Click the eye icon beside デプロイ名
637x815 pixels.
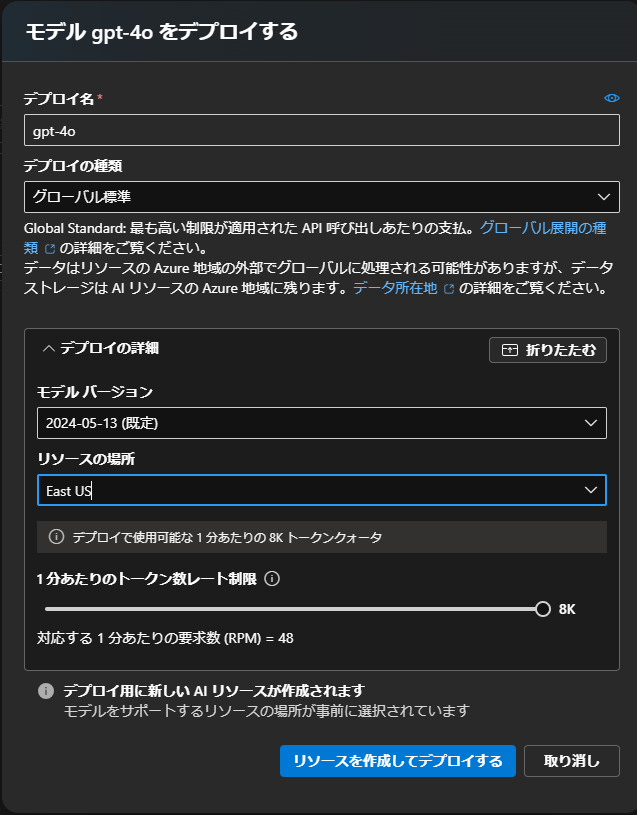[x=612, y=98]
